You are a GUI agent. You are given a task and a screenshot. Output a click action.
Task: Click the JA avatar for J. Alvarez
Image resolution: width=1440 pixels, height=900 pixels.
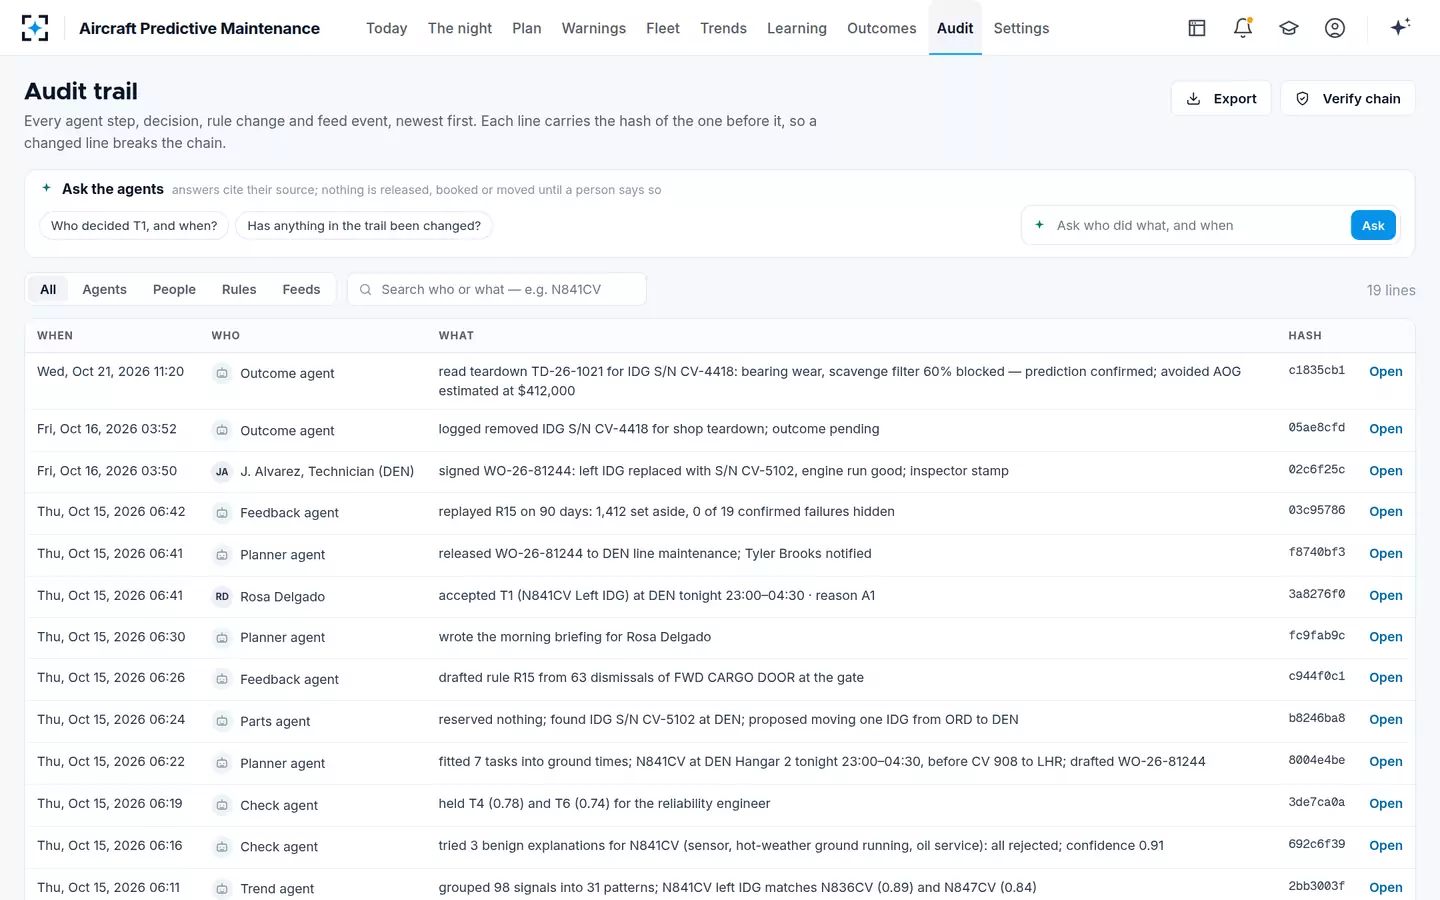click(222, 472)
